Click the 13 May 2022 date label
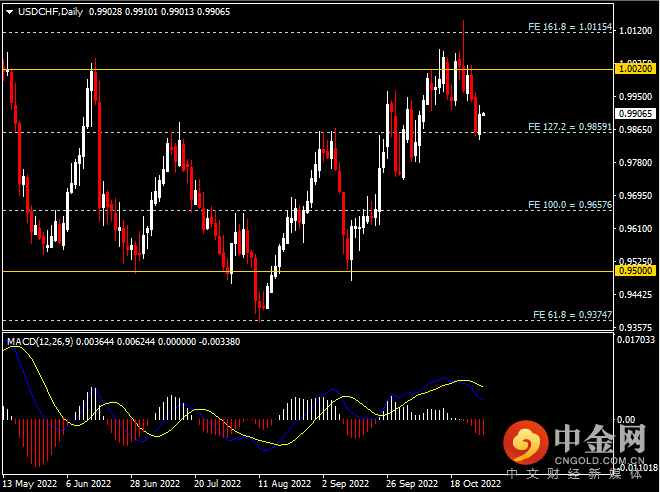This screenshot has width=660, height=492. 30,484
